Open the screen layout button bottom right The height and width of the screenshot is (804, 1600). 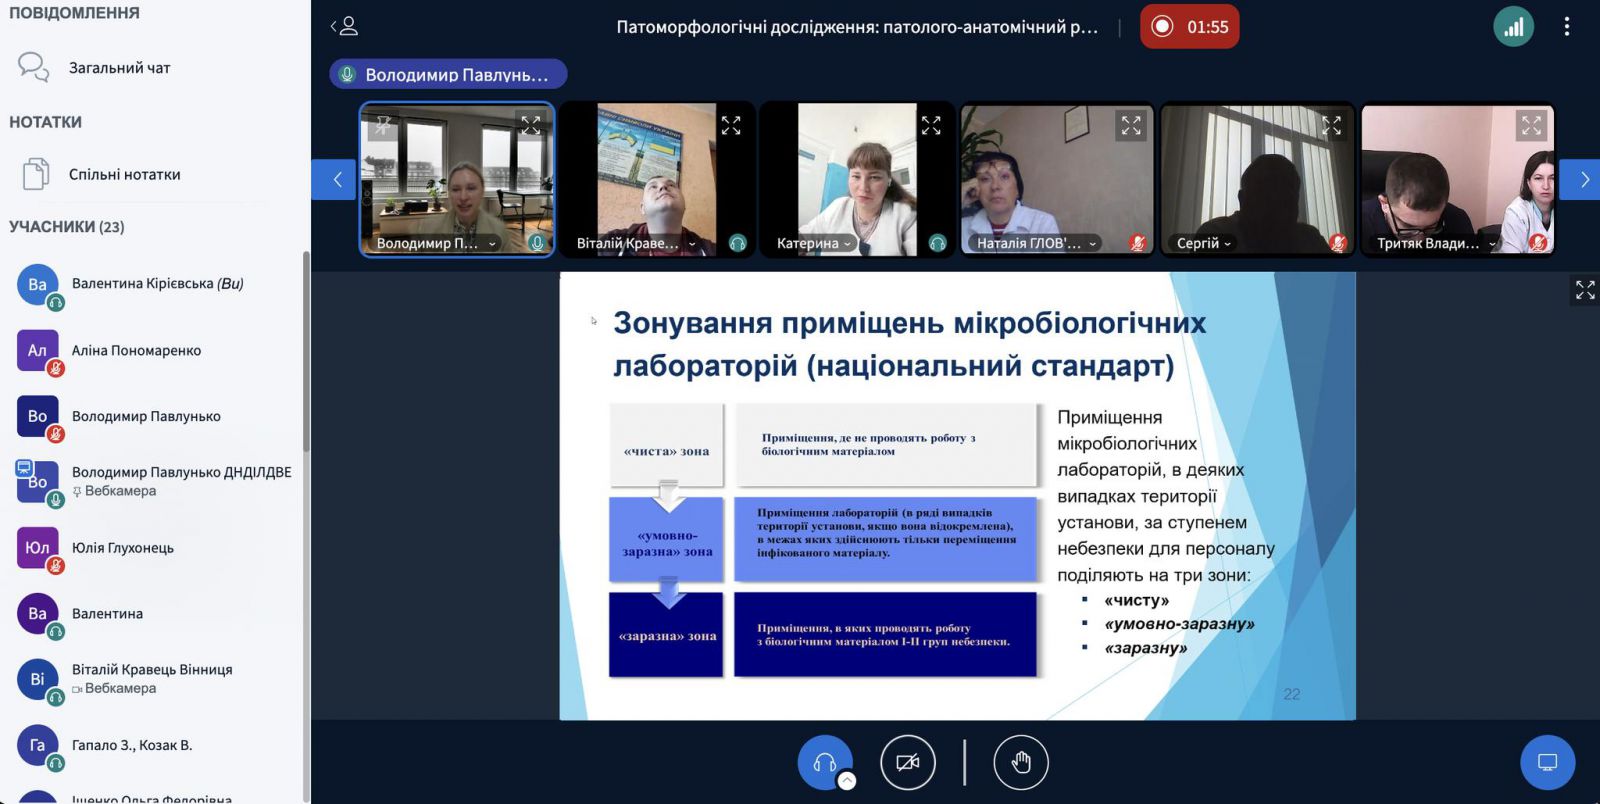tap(1547, 763)
